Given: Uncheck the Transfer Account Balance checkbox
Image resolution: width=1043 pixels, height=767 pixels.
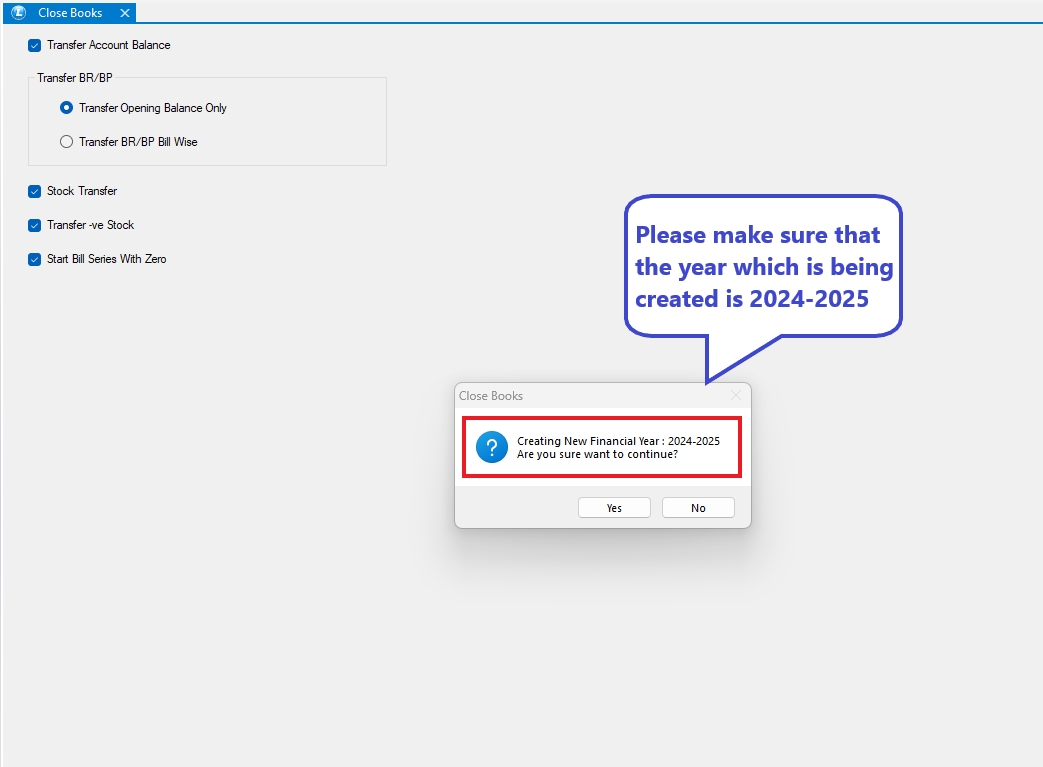Looking at the screenshot, I should click(35, 45).
